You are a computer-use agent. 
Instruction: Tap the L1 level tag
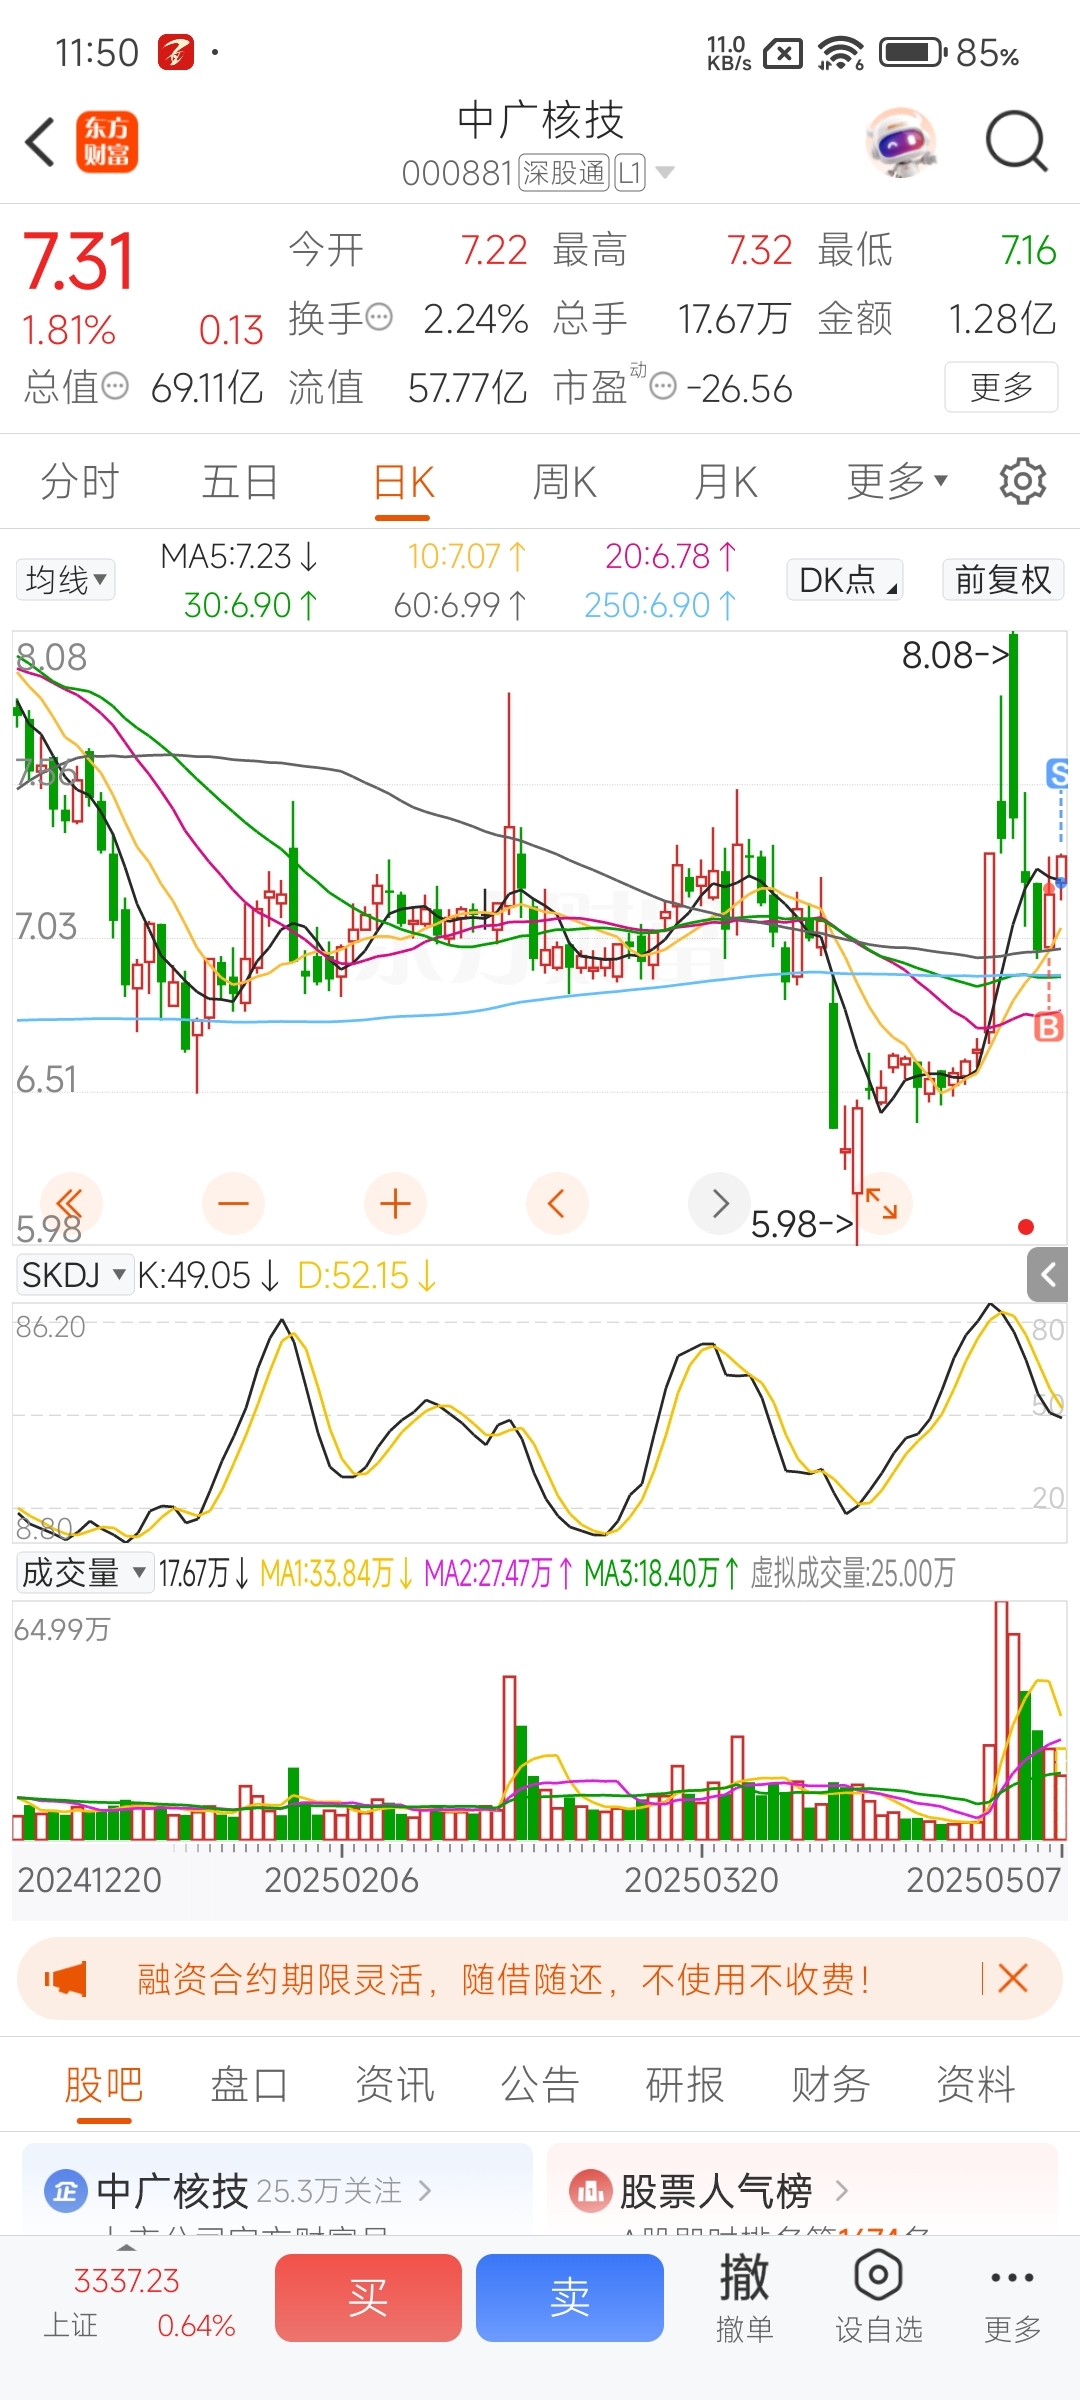click(630, 173)
